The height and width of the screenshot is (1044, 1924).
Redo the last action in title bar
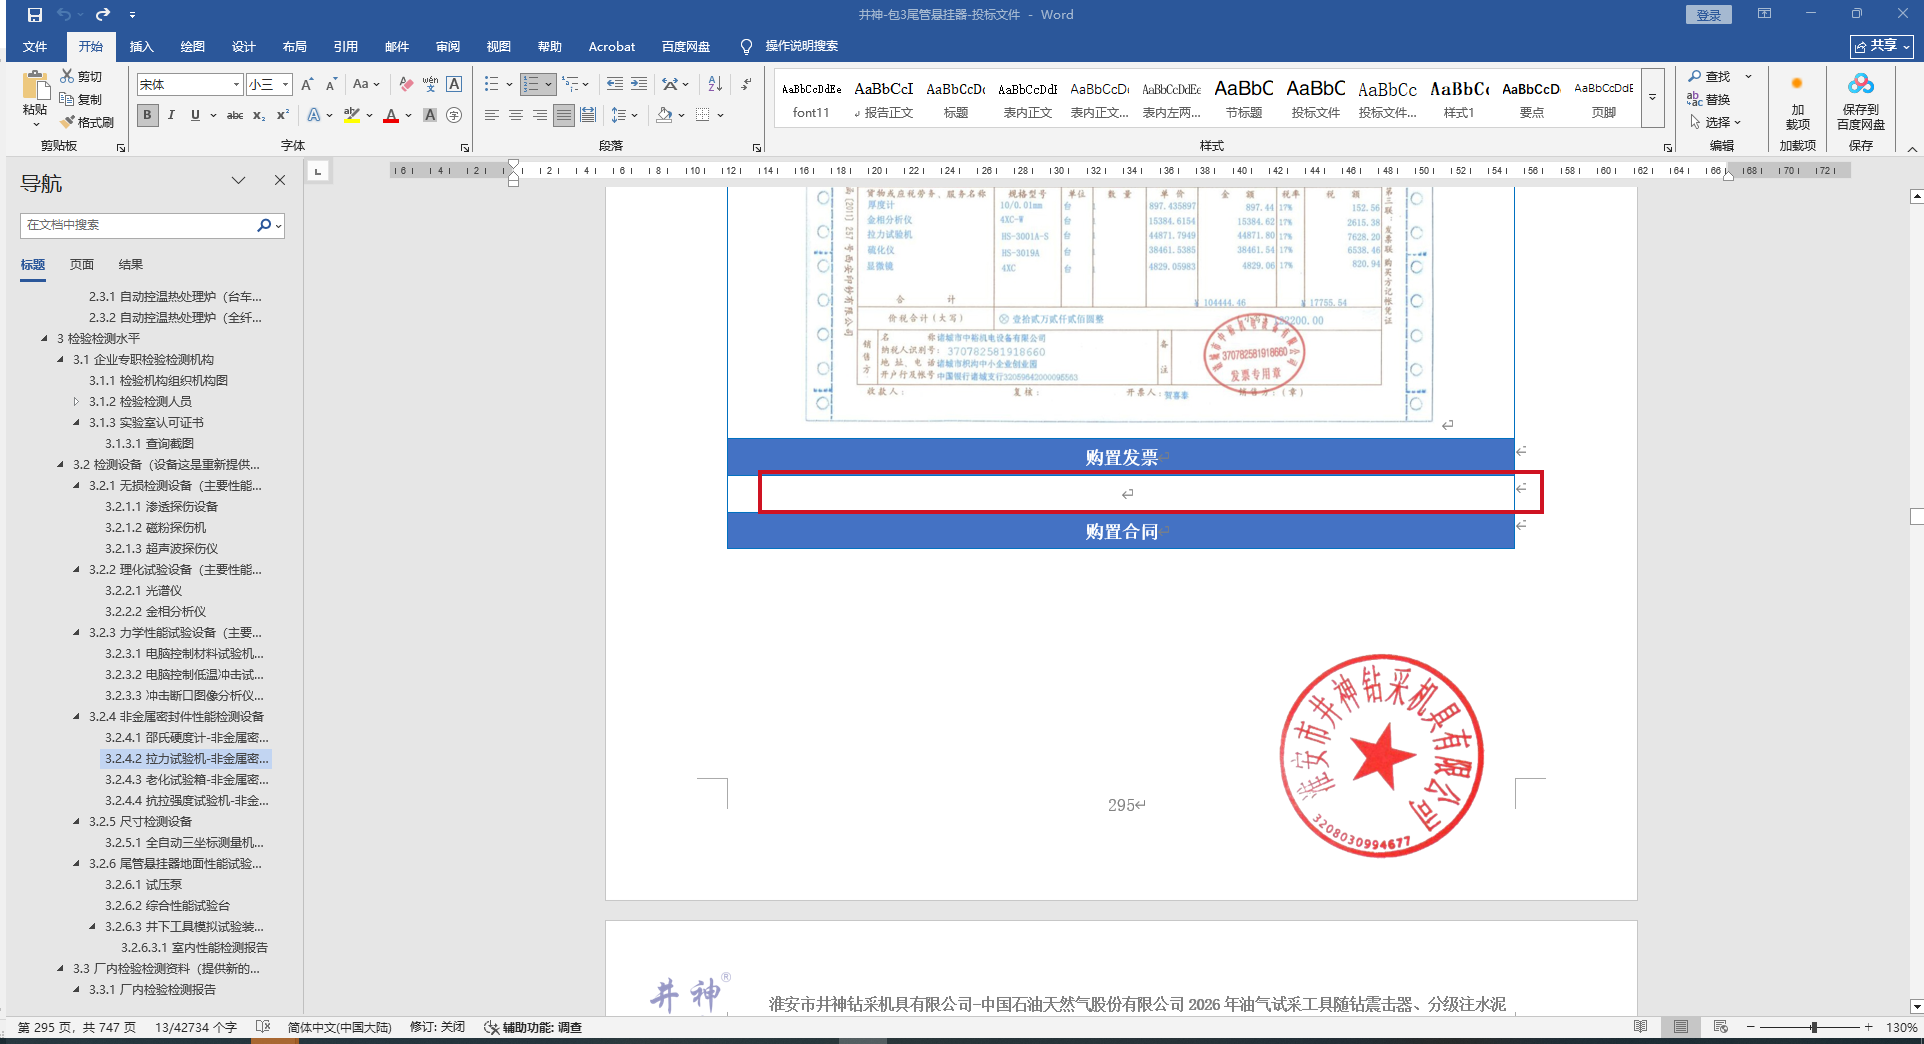tap(103, 15)
